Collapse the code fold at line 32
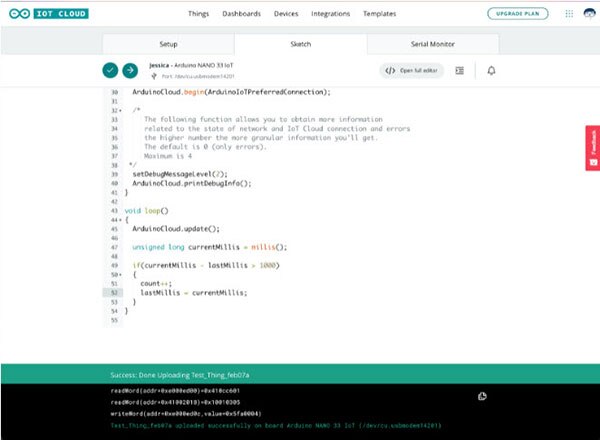Screen dimensions: 600x440 [x=120, y=109]
